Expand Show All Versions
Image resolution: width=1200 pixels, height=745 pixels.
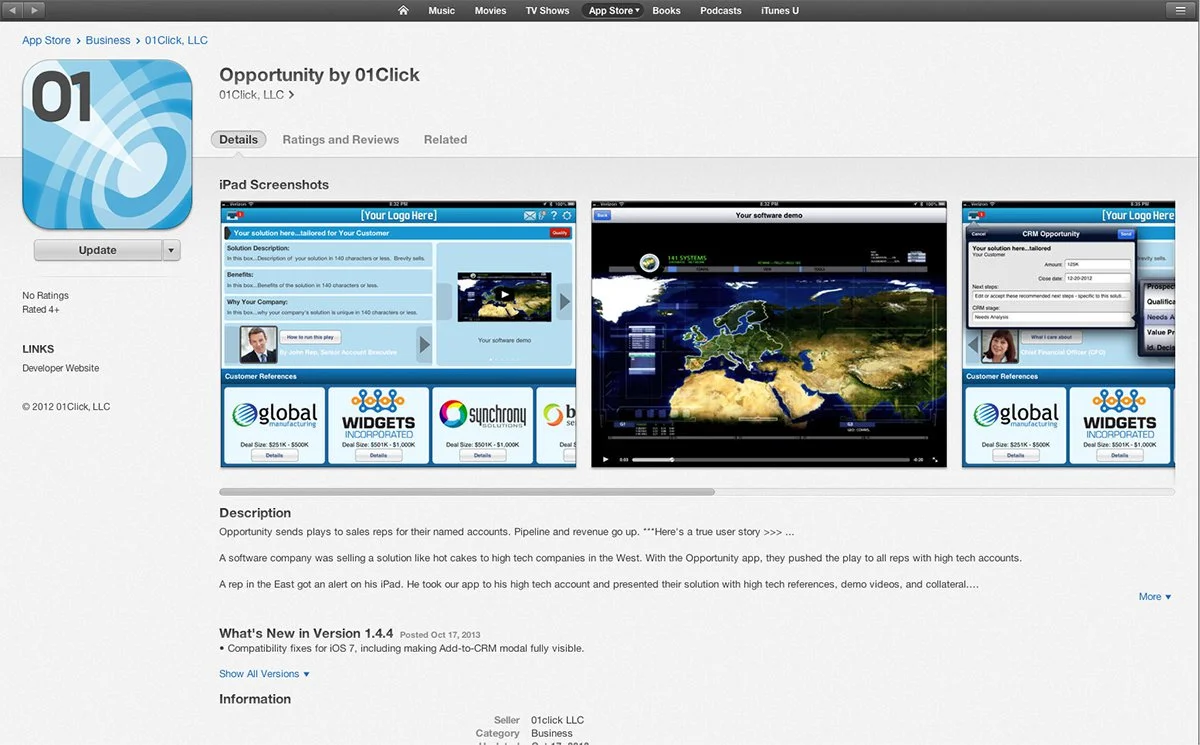click(x=264, y=674)
